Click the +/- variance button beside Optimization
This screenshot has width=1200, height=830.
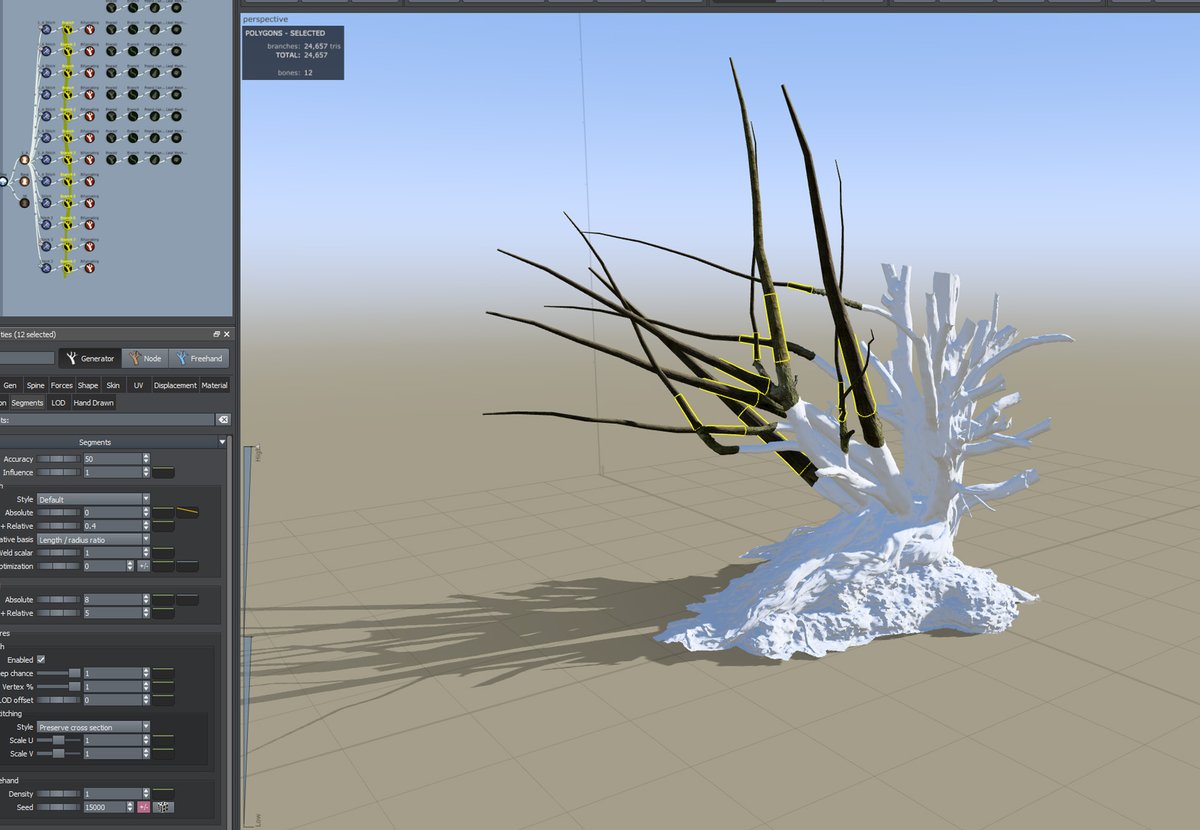coord(143,566)
